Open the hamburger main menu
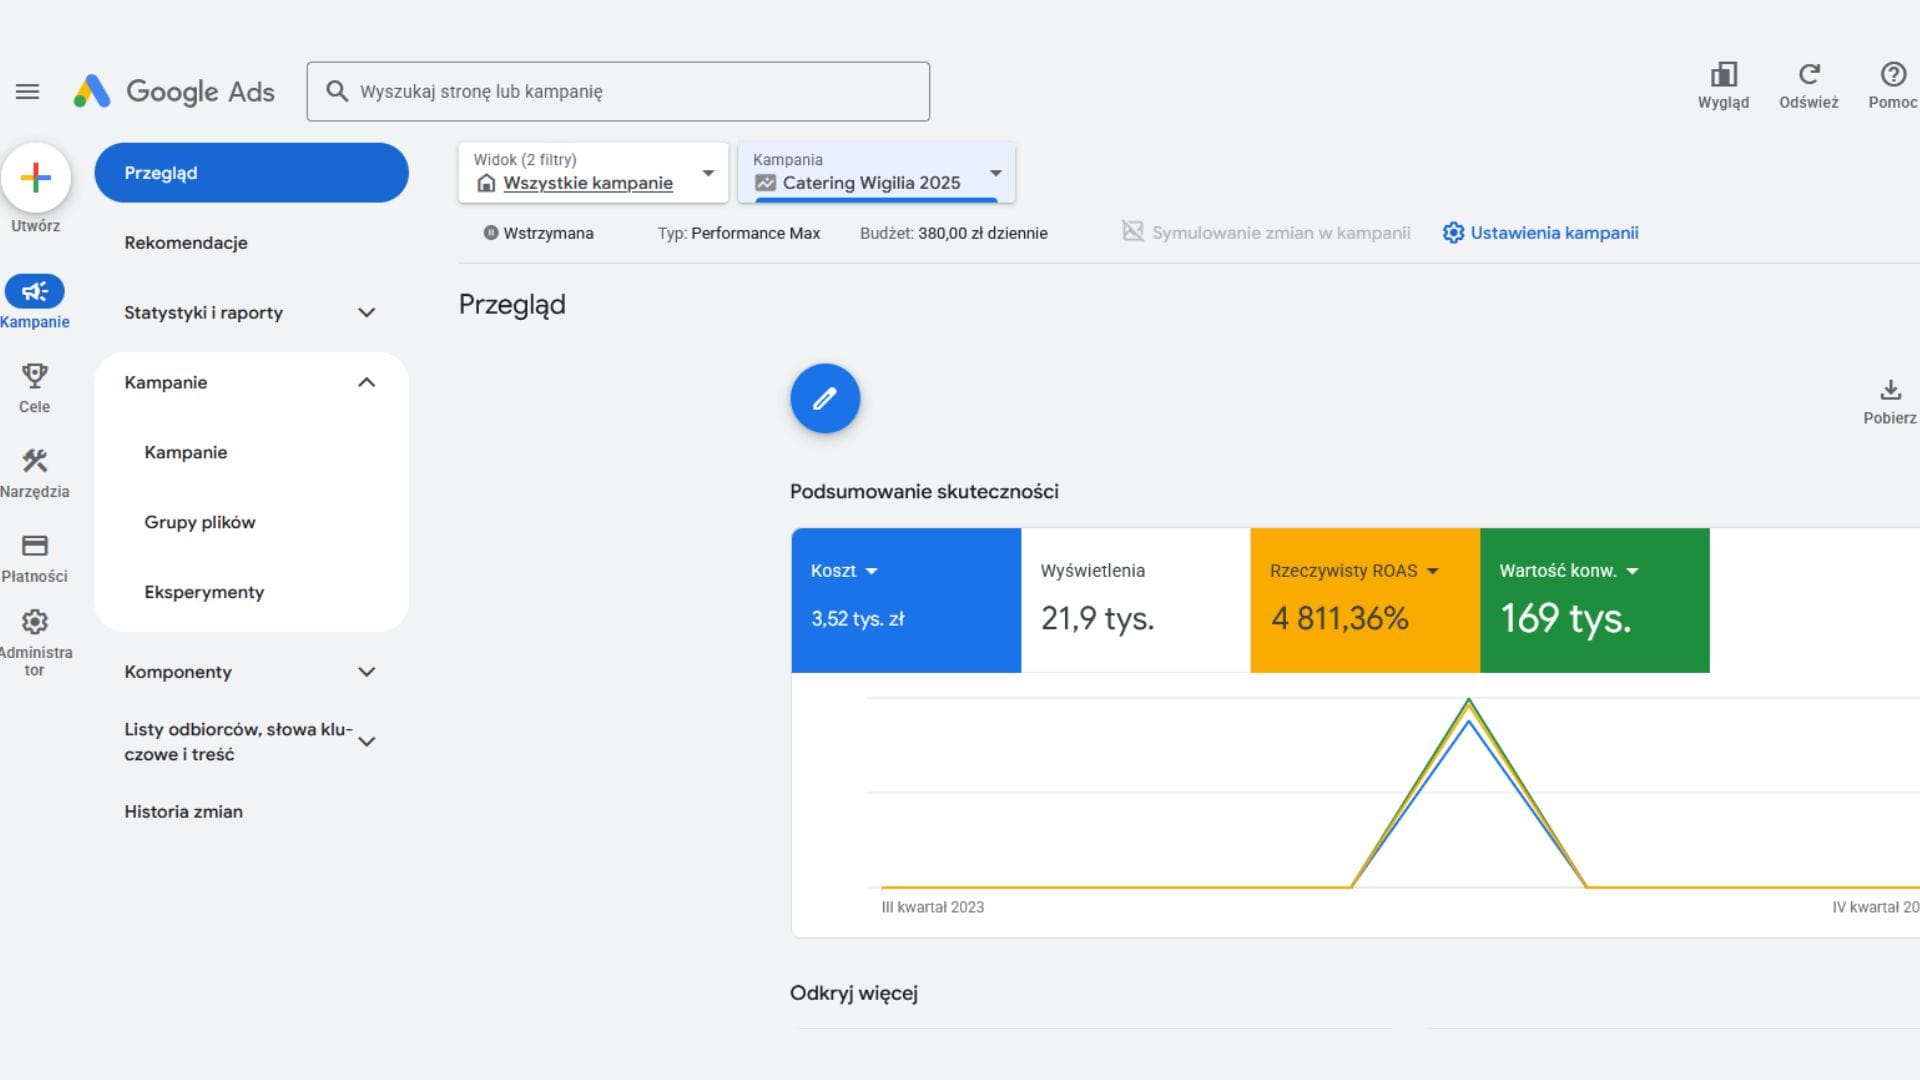Image resolution: width=1920 pixels, height=1080 pixels. (x=27, y=92)
